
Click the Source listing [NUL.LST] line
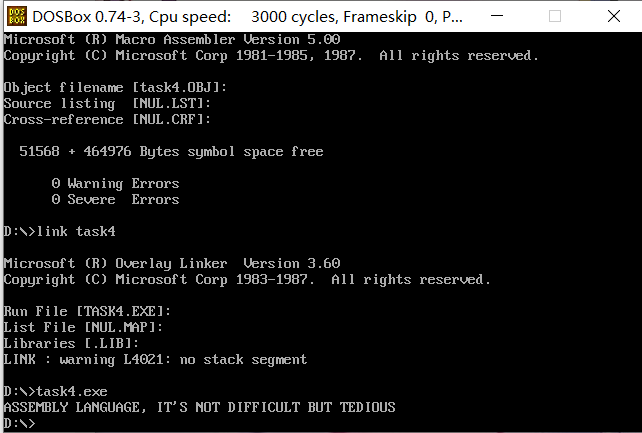[x=107, y=103]
